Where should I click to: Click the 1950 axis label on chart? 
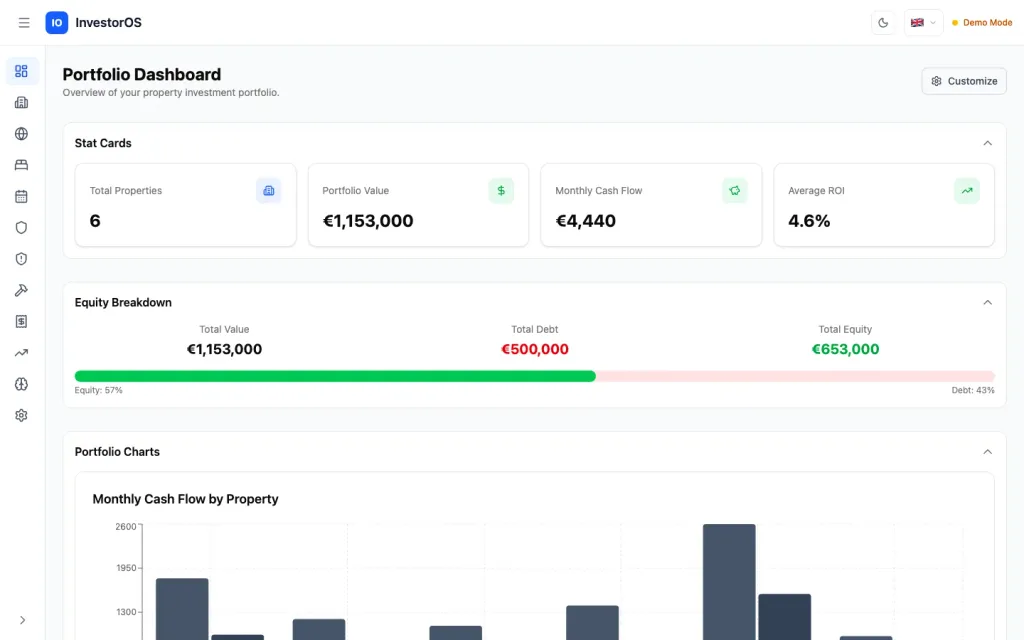click(x=127, y=568)
